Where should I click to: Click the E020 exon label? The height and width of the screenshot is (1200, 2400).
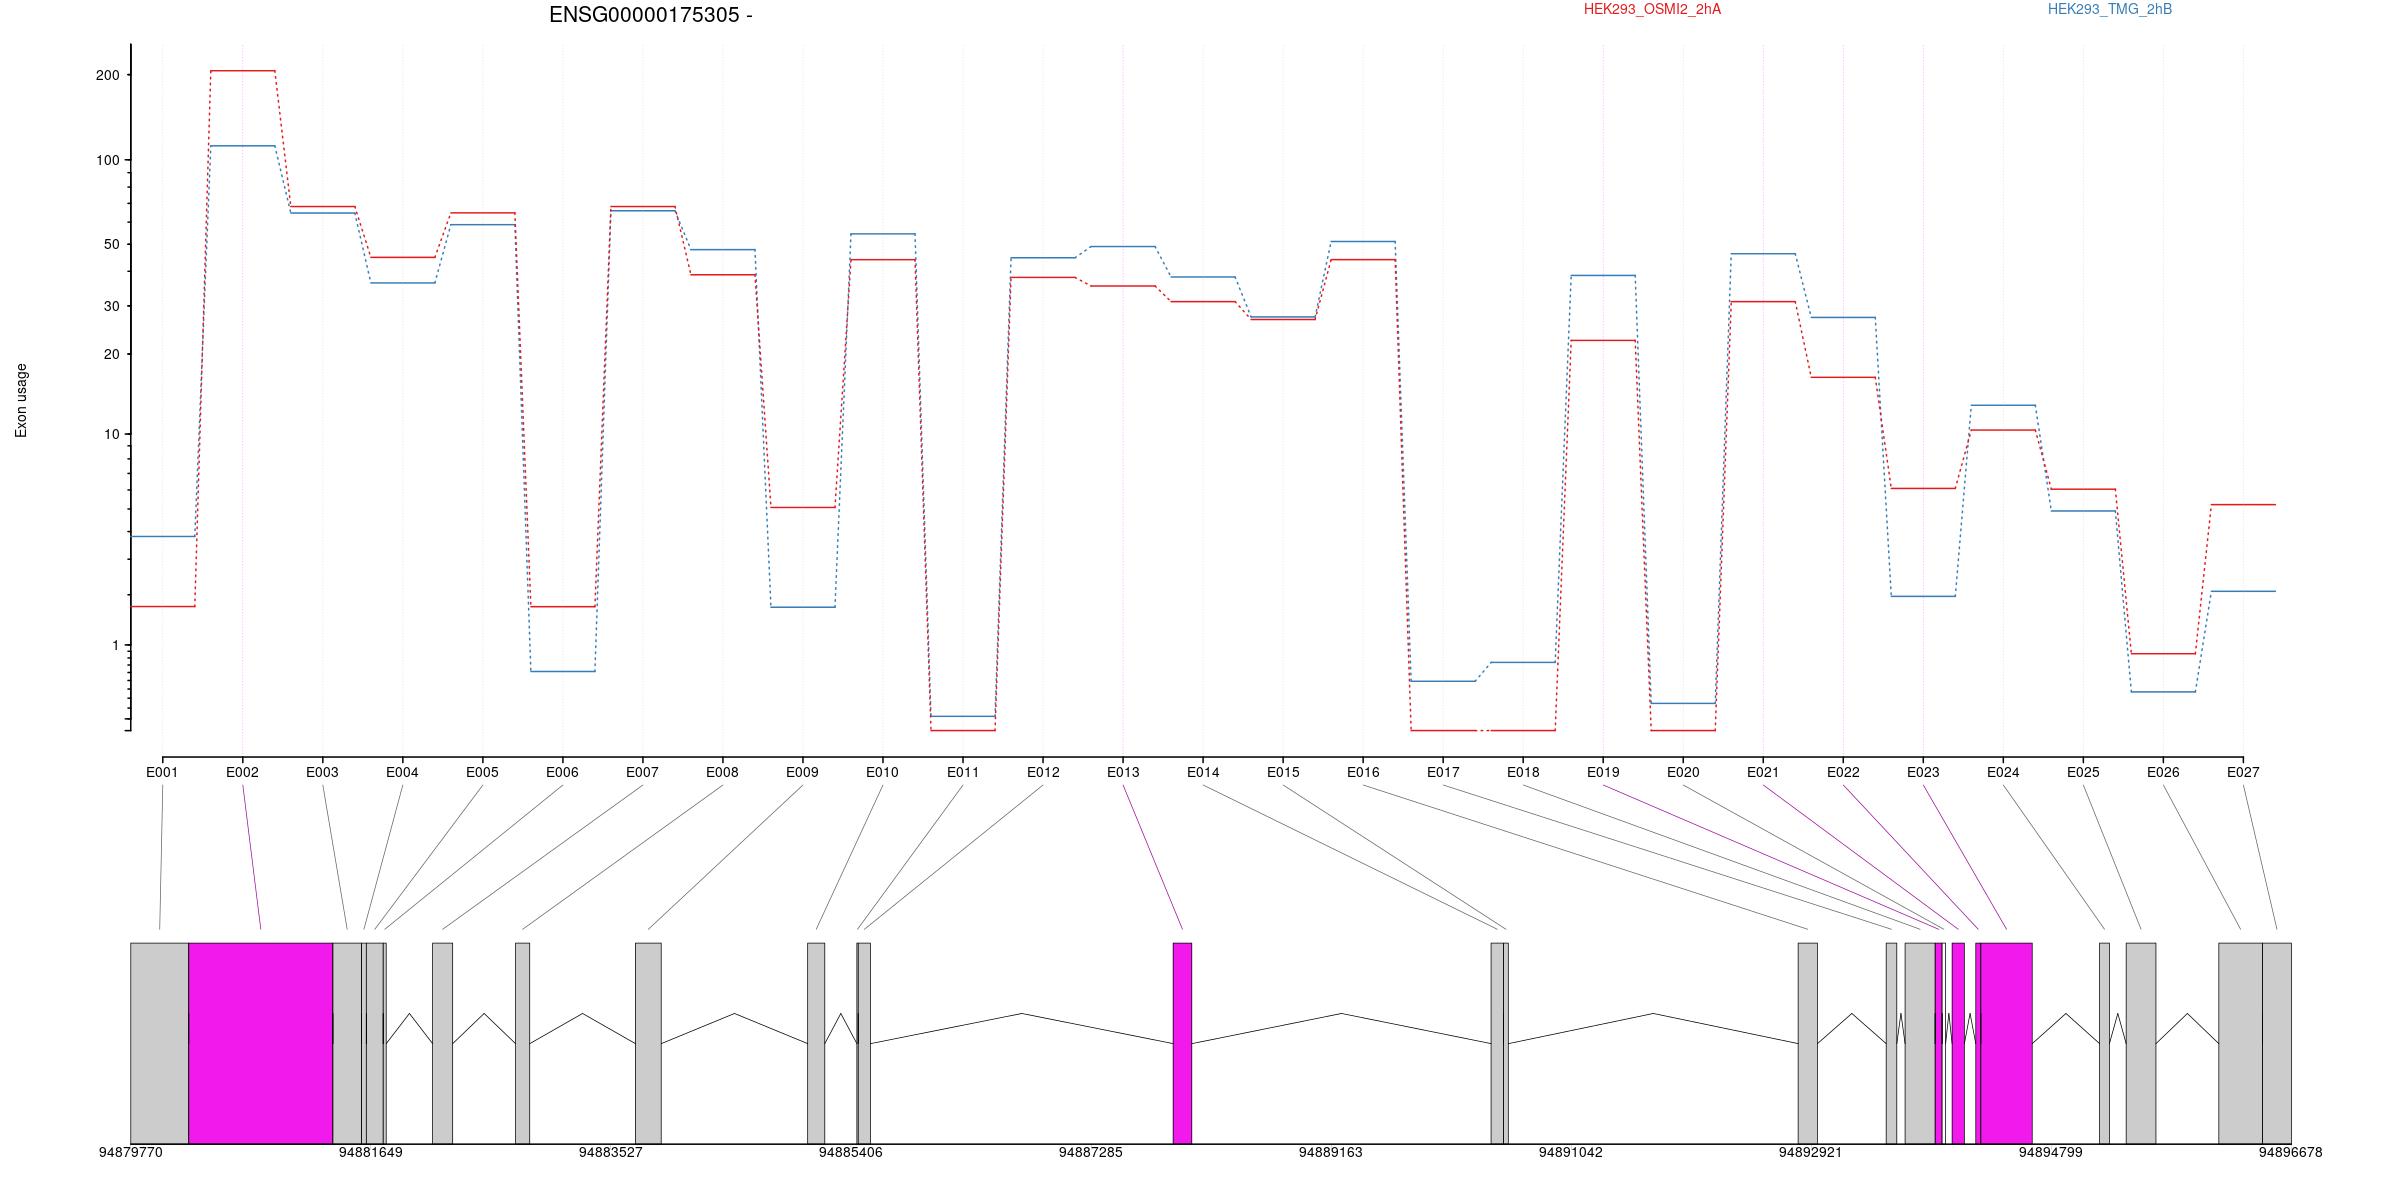coord(1683,772)
